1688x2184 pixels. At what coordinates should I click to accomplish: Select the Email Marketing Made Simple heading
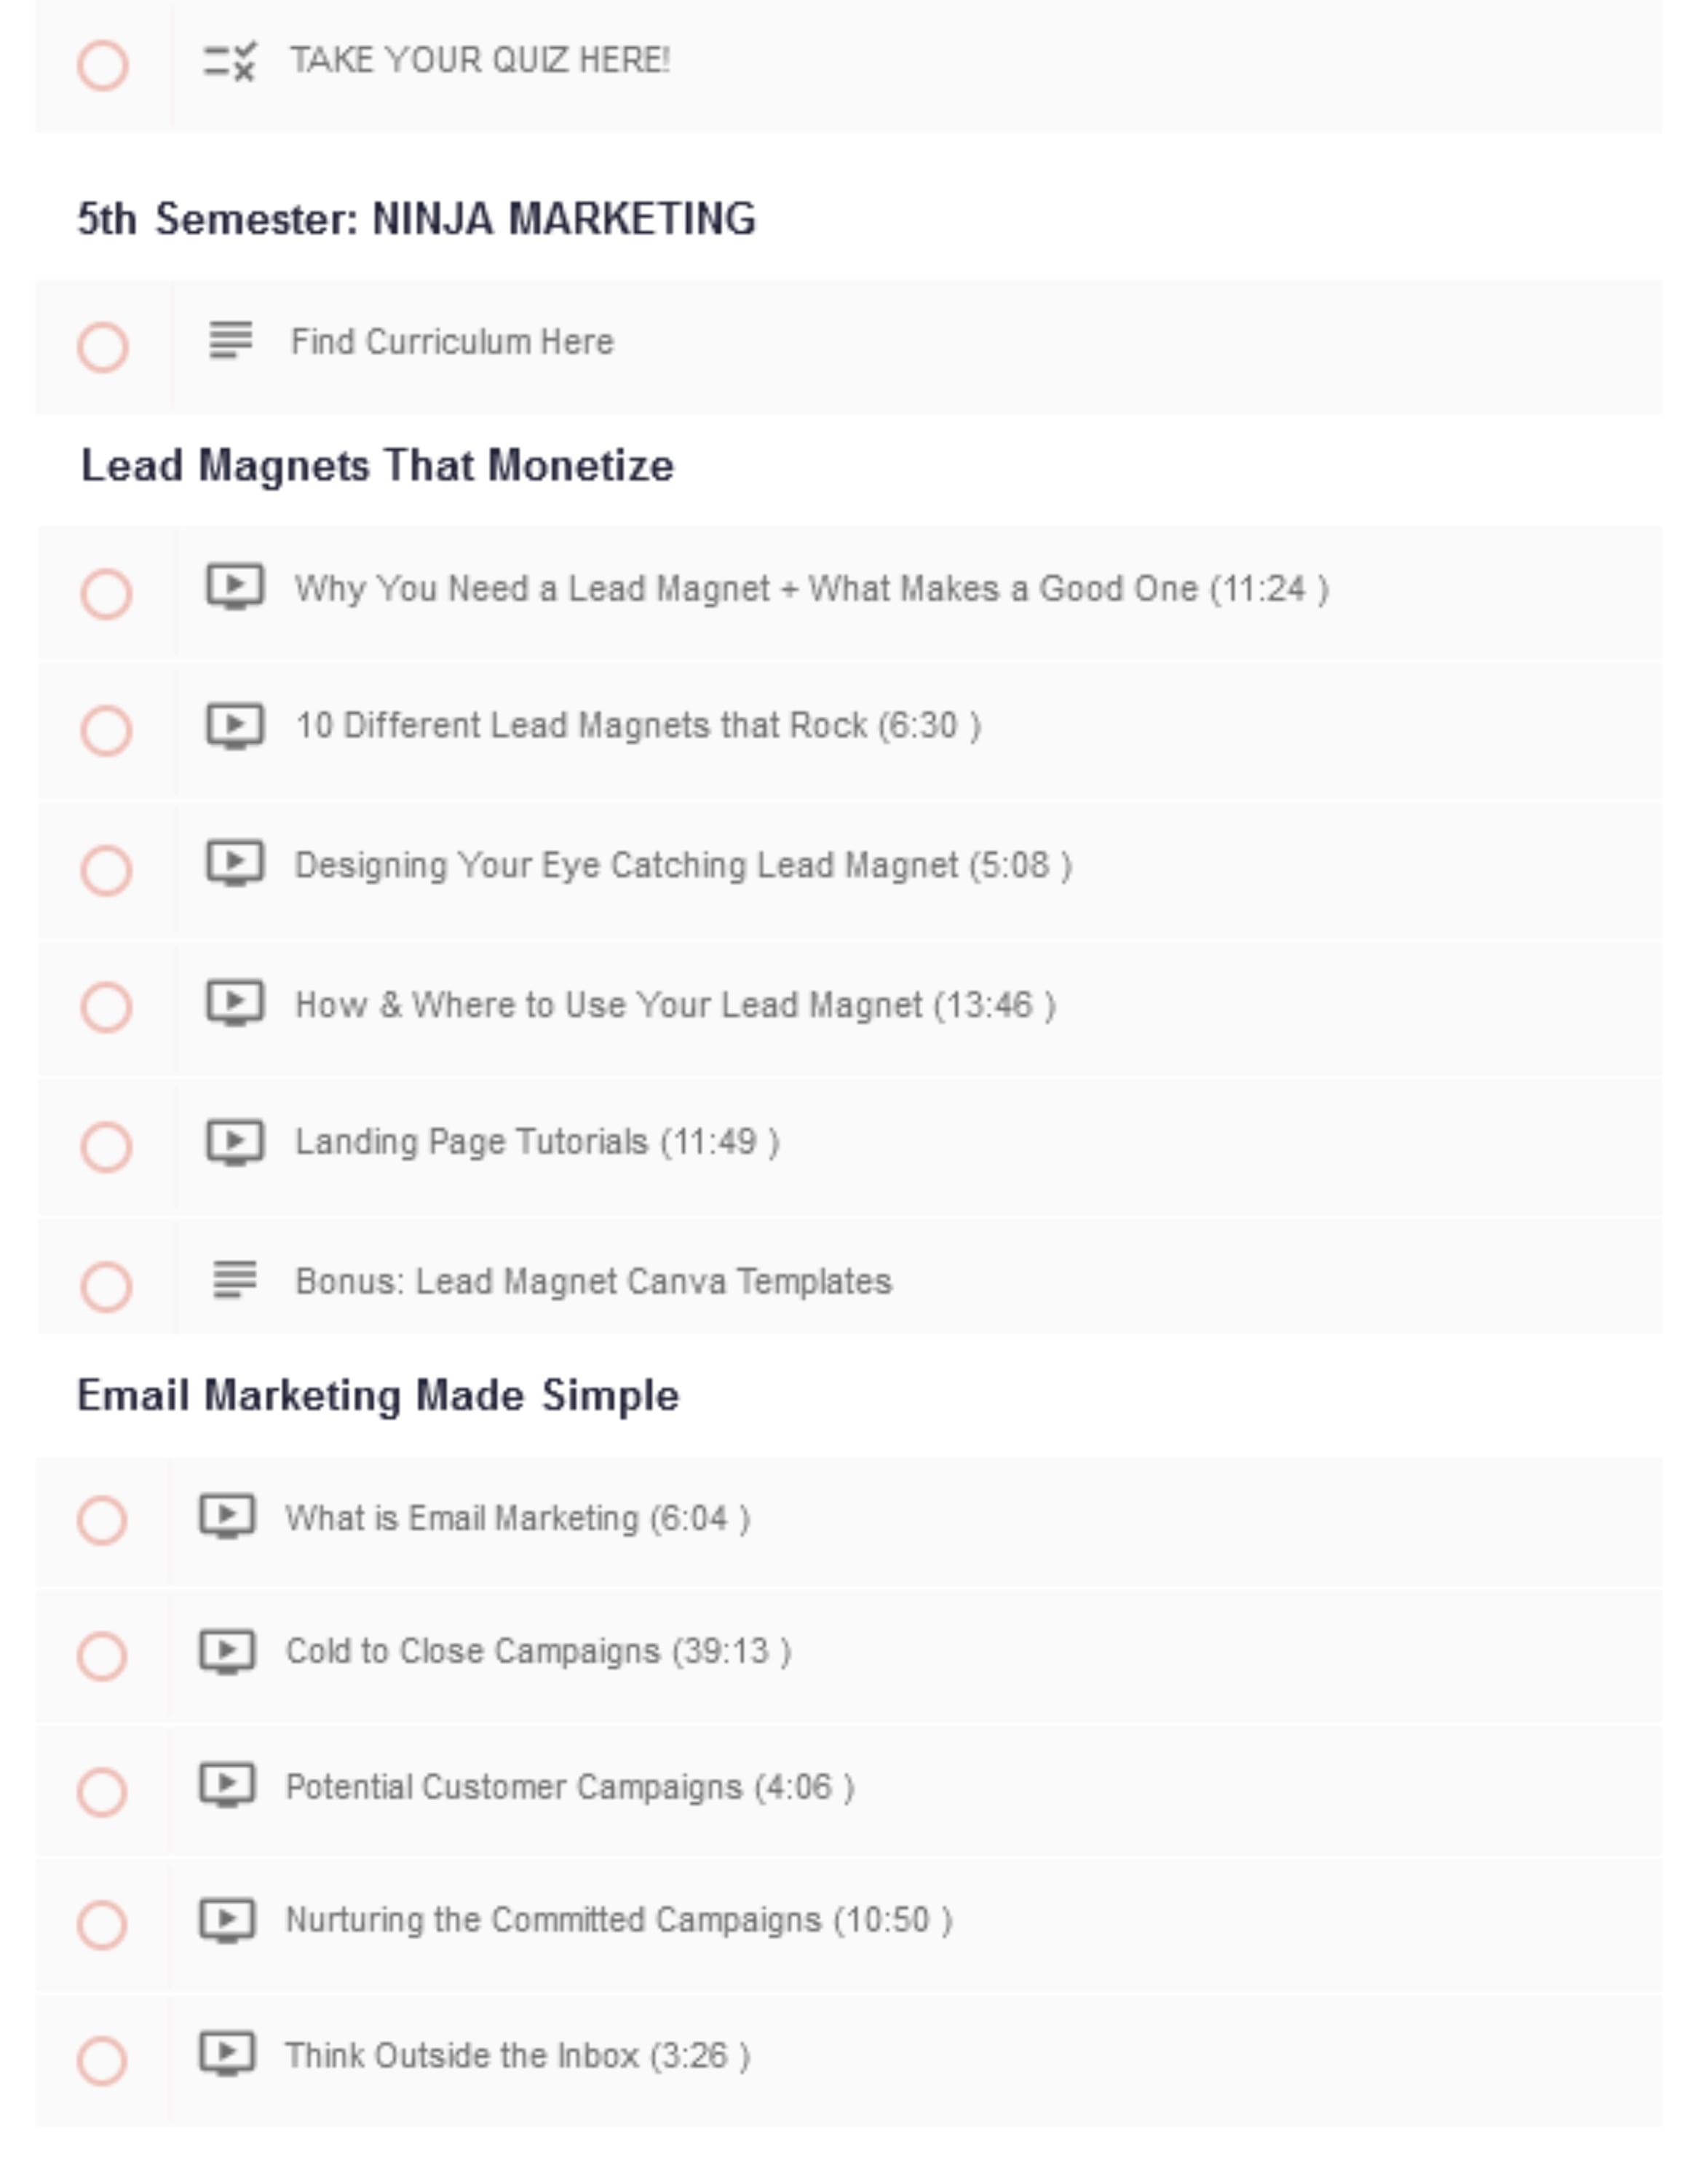(x=378, y=1396)
